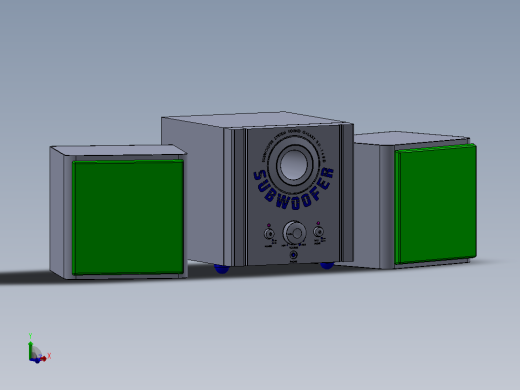Select the blue SUBWOOFER lettering
Image resolution: width=520 pixels, height=390 pixels.
point(293,189)
